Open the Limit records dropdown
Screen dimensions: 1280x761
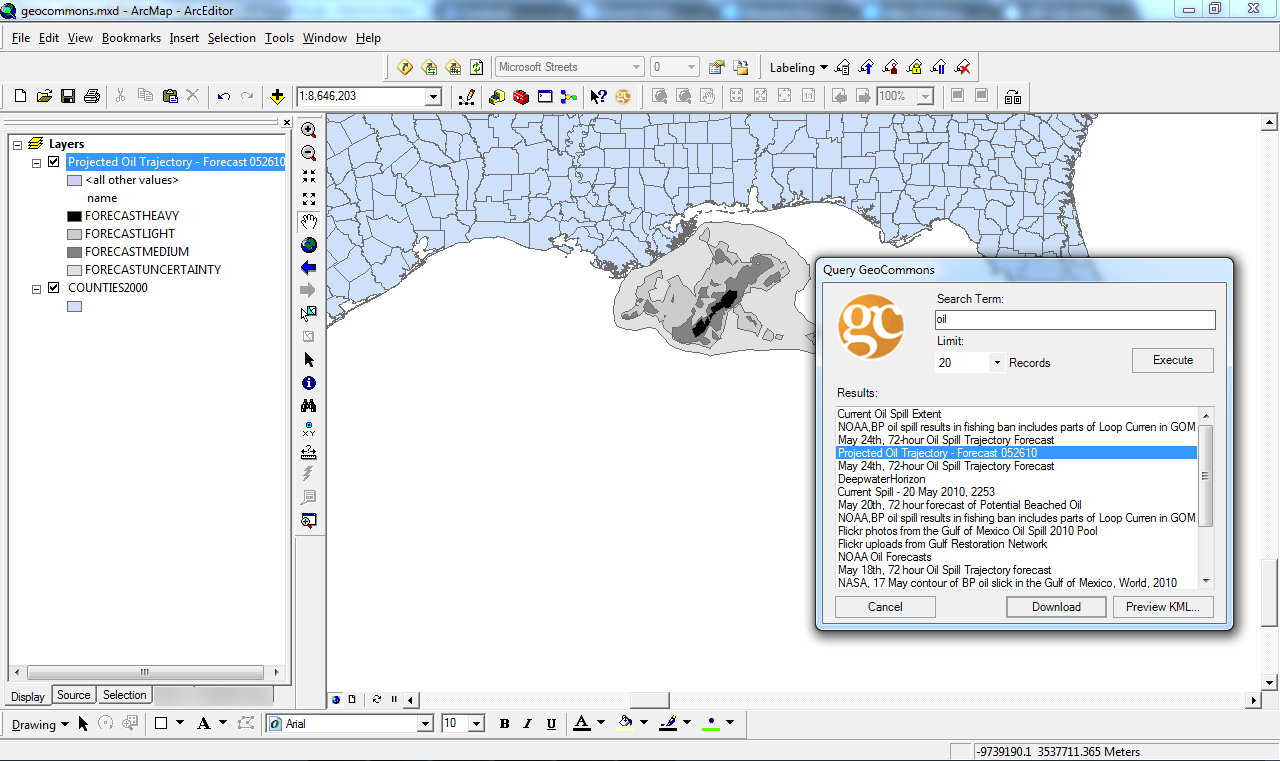tap(997, 363)
